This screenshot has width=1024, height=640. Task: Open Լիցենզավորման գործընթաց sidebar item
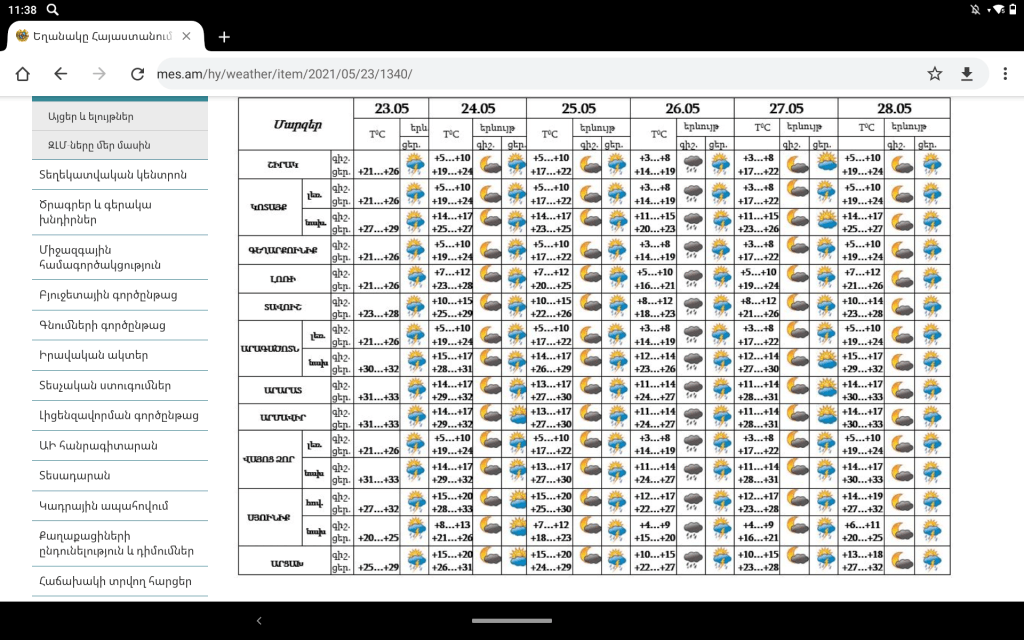point(118,415)
